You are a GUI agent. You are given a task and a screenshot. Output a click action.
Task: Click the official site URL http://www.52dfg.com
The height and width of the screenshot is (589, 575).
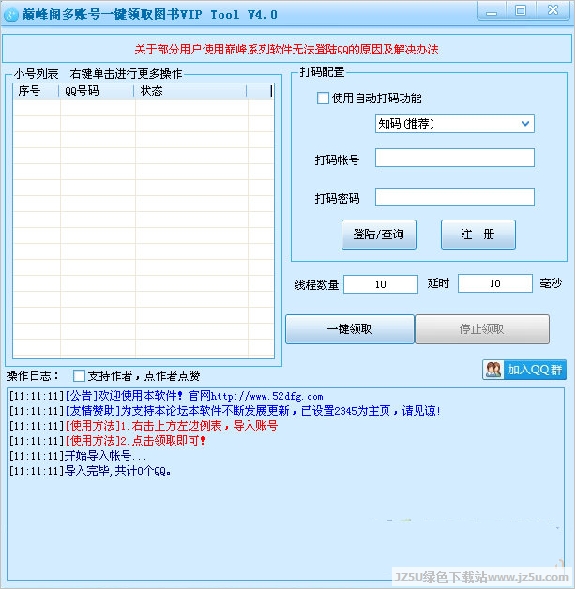(267, 396)
